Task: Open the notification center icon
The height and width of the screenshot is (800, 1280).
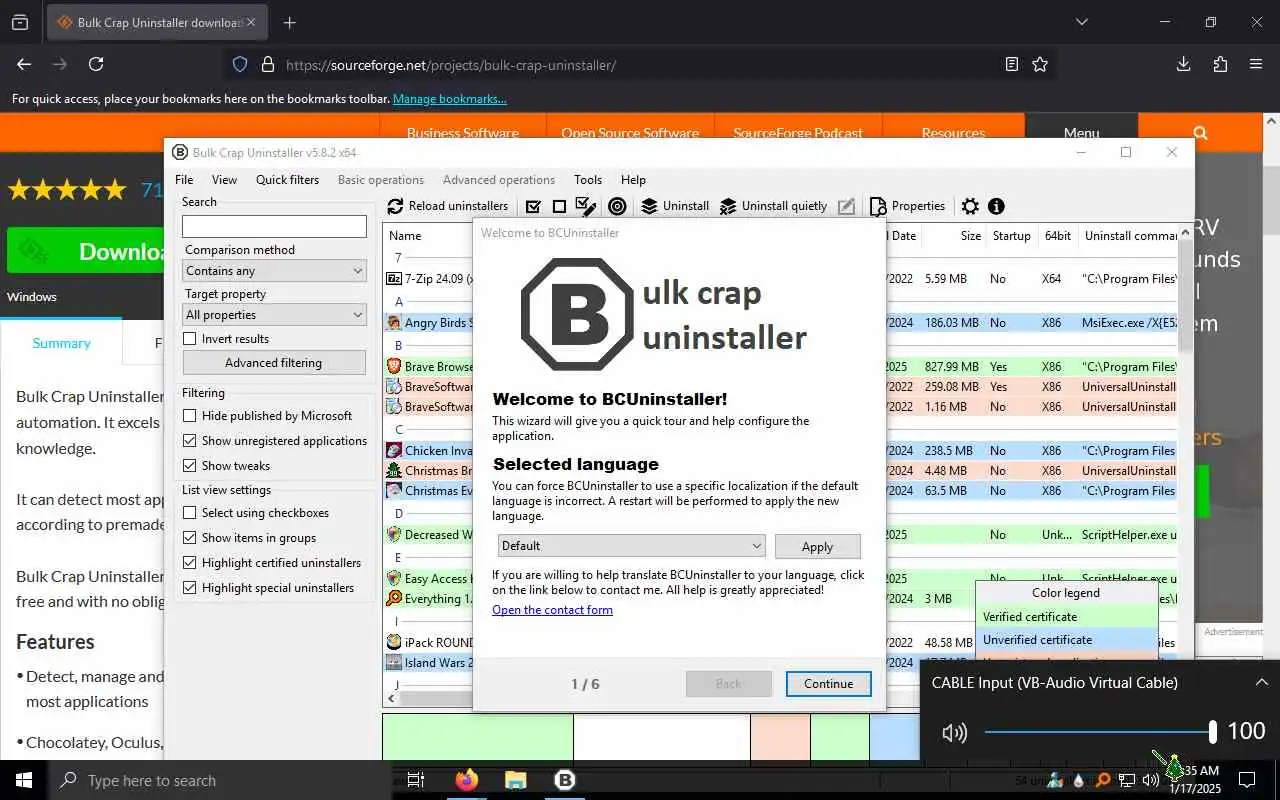Action: tap(1247, 780)
